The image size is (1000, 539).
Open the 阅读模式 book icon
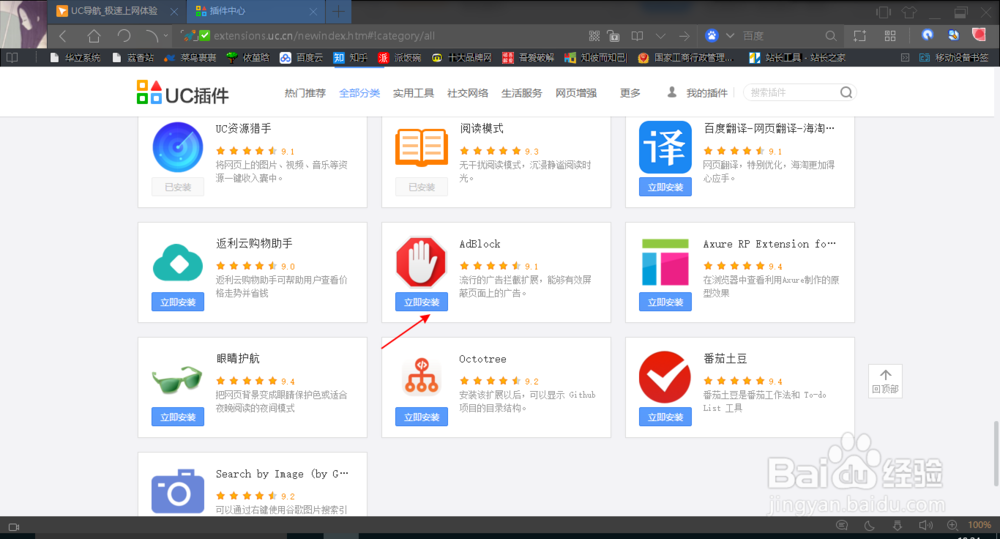[422, 147]
